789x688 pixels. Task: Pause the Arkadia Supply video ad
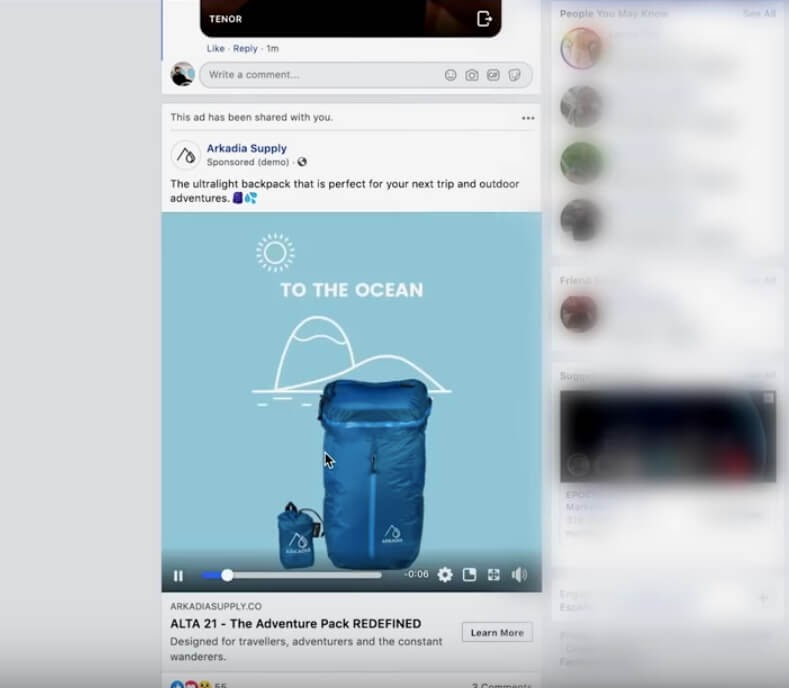[x=178, y=575]
